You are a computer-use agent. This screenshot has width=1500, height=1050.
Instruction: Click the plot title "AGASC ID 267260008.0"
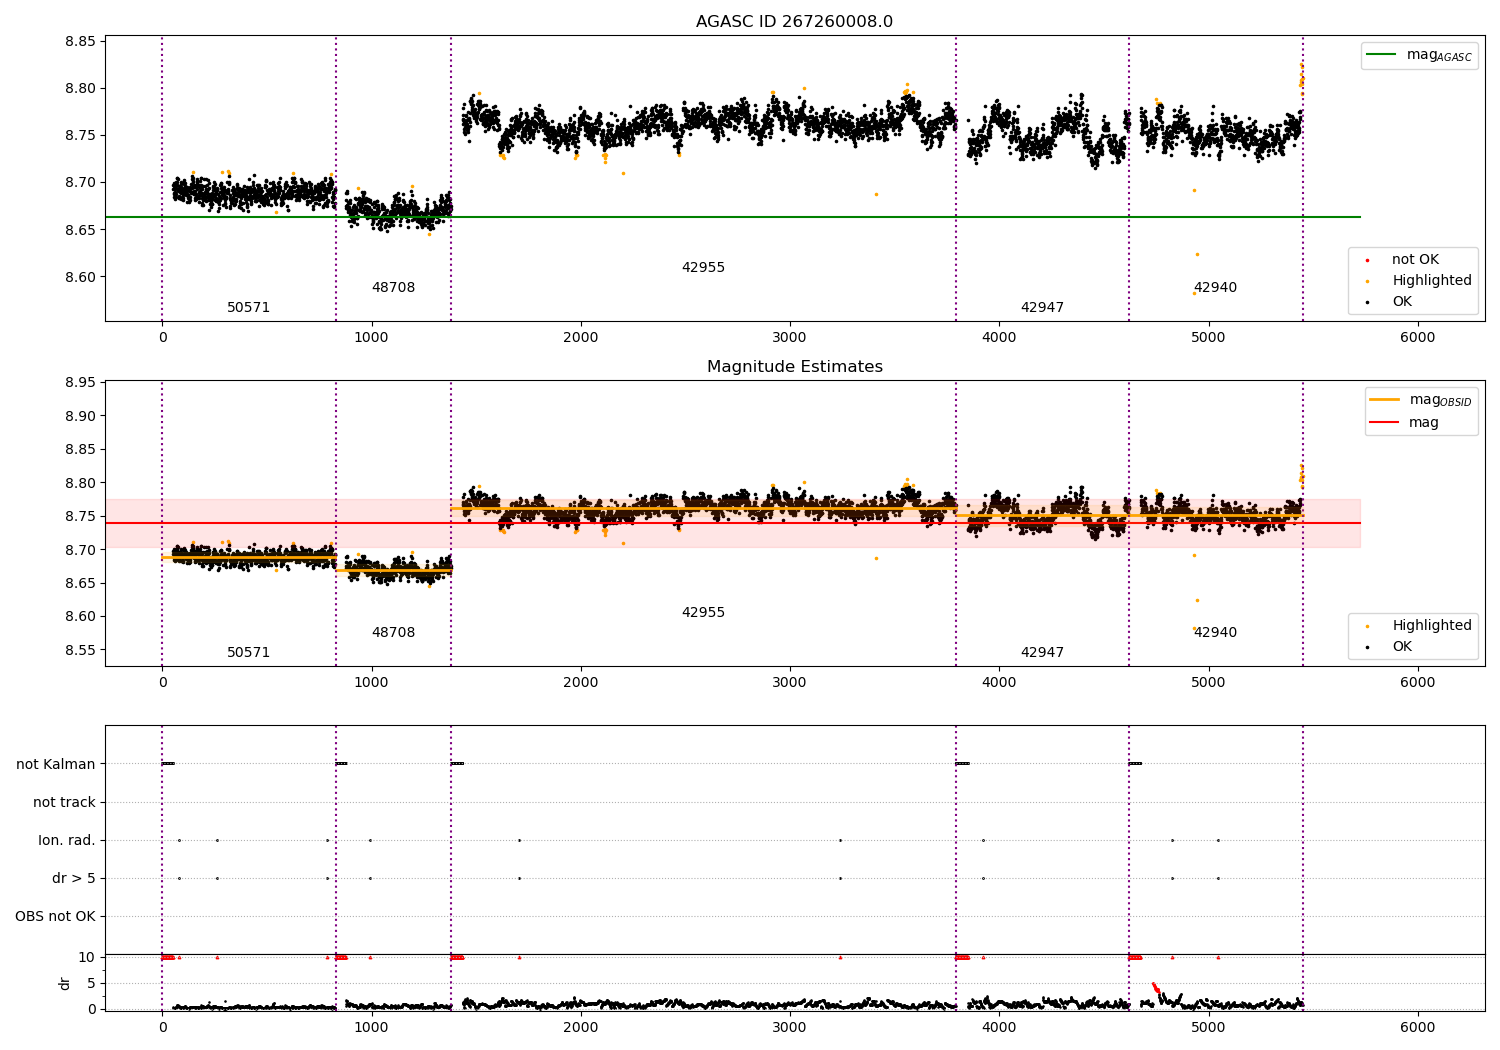[x=794, y=22]
